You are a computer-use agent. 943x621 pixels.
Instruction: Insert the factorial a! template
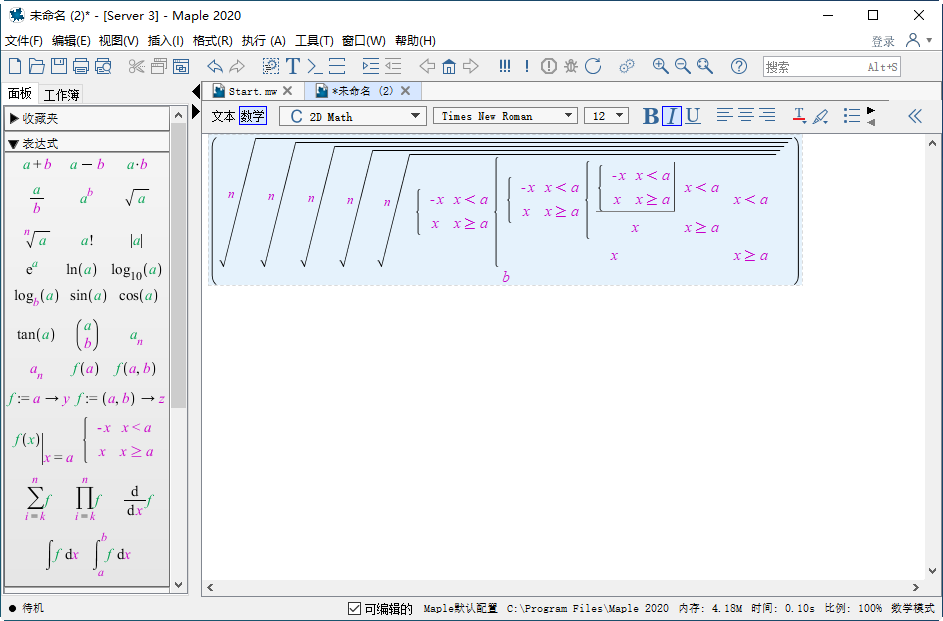pyautogui.click(x=87, y=240)
